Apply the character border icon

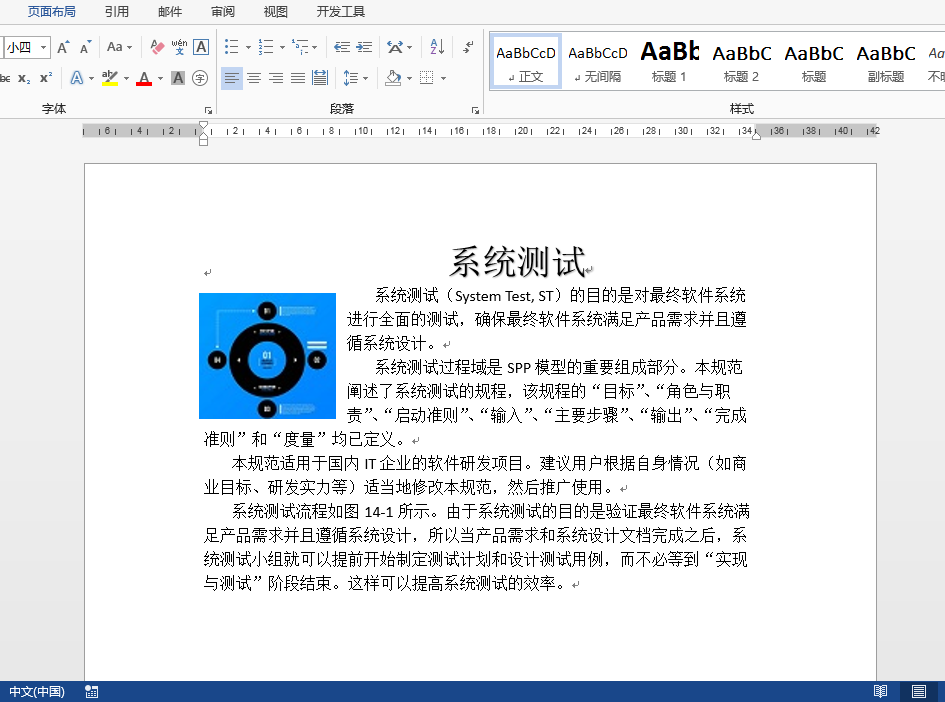203,48
